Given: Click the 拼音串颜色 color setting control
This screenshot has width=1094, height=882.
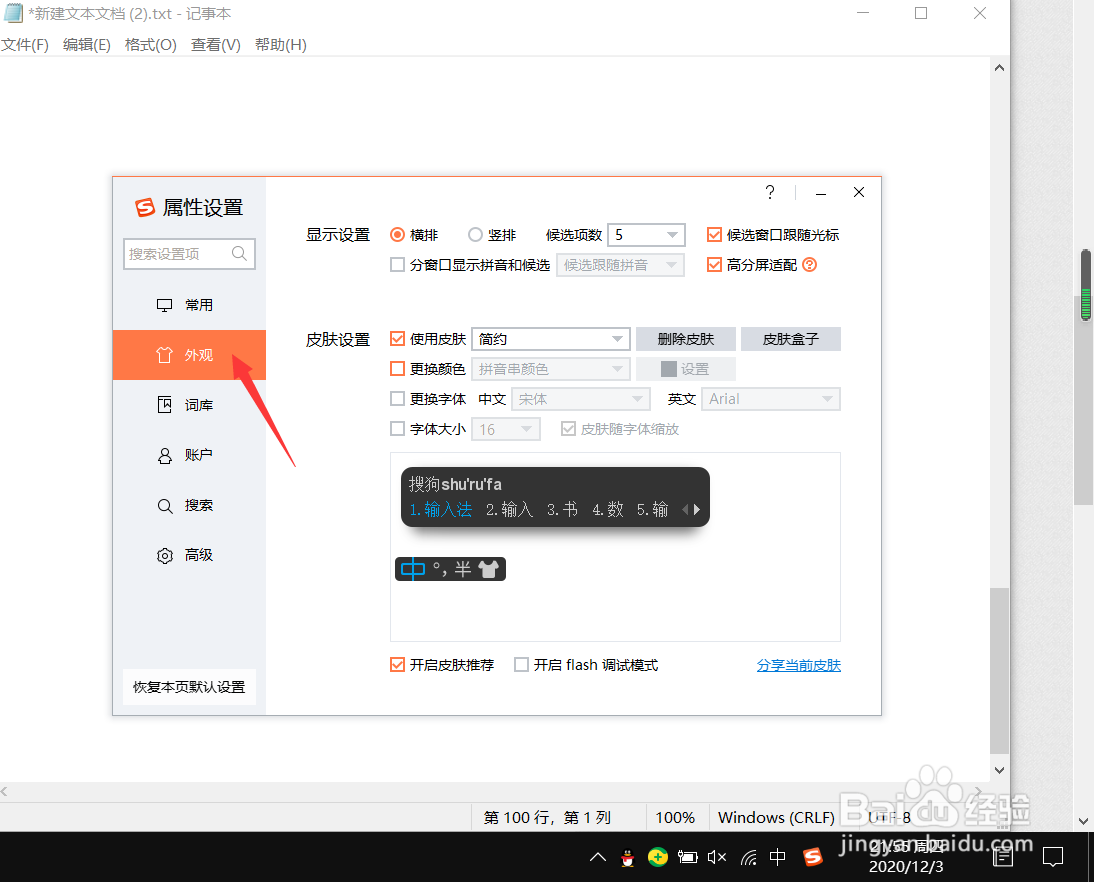Looking at the screenshot, I should pyautogui.click(x=550, y=368).
